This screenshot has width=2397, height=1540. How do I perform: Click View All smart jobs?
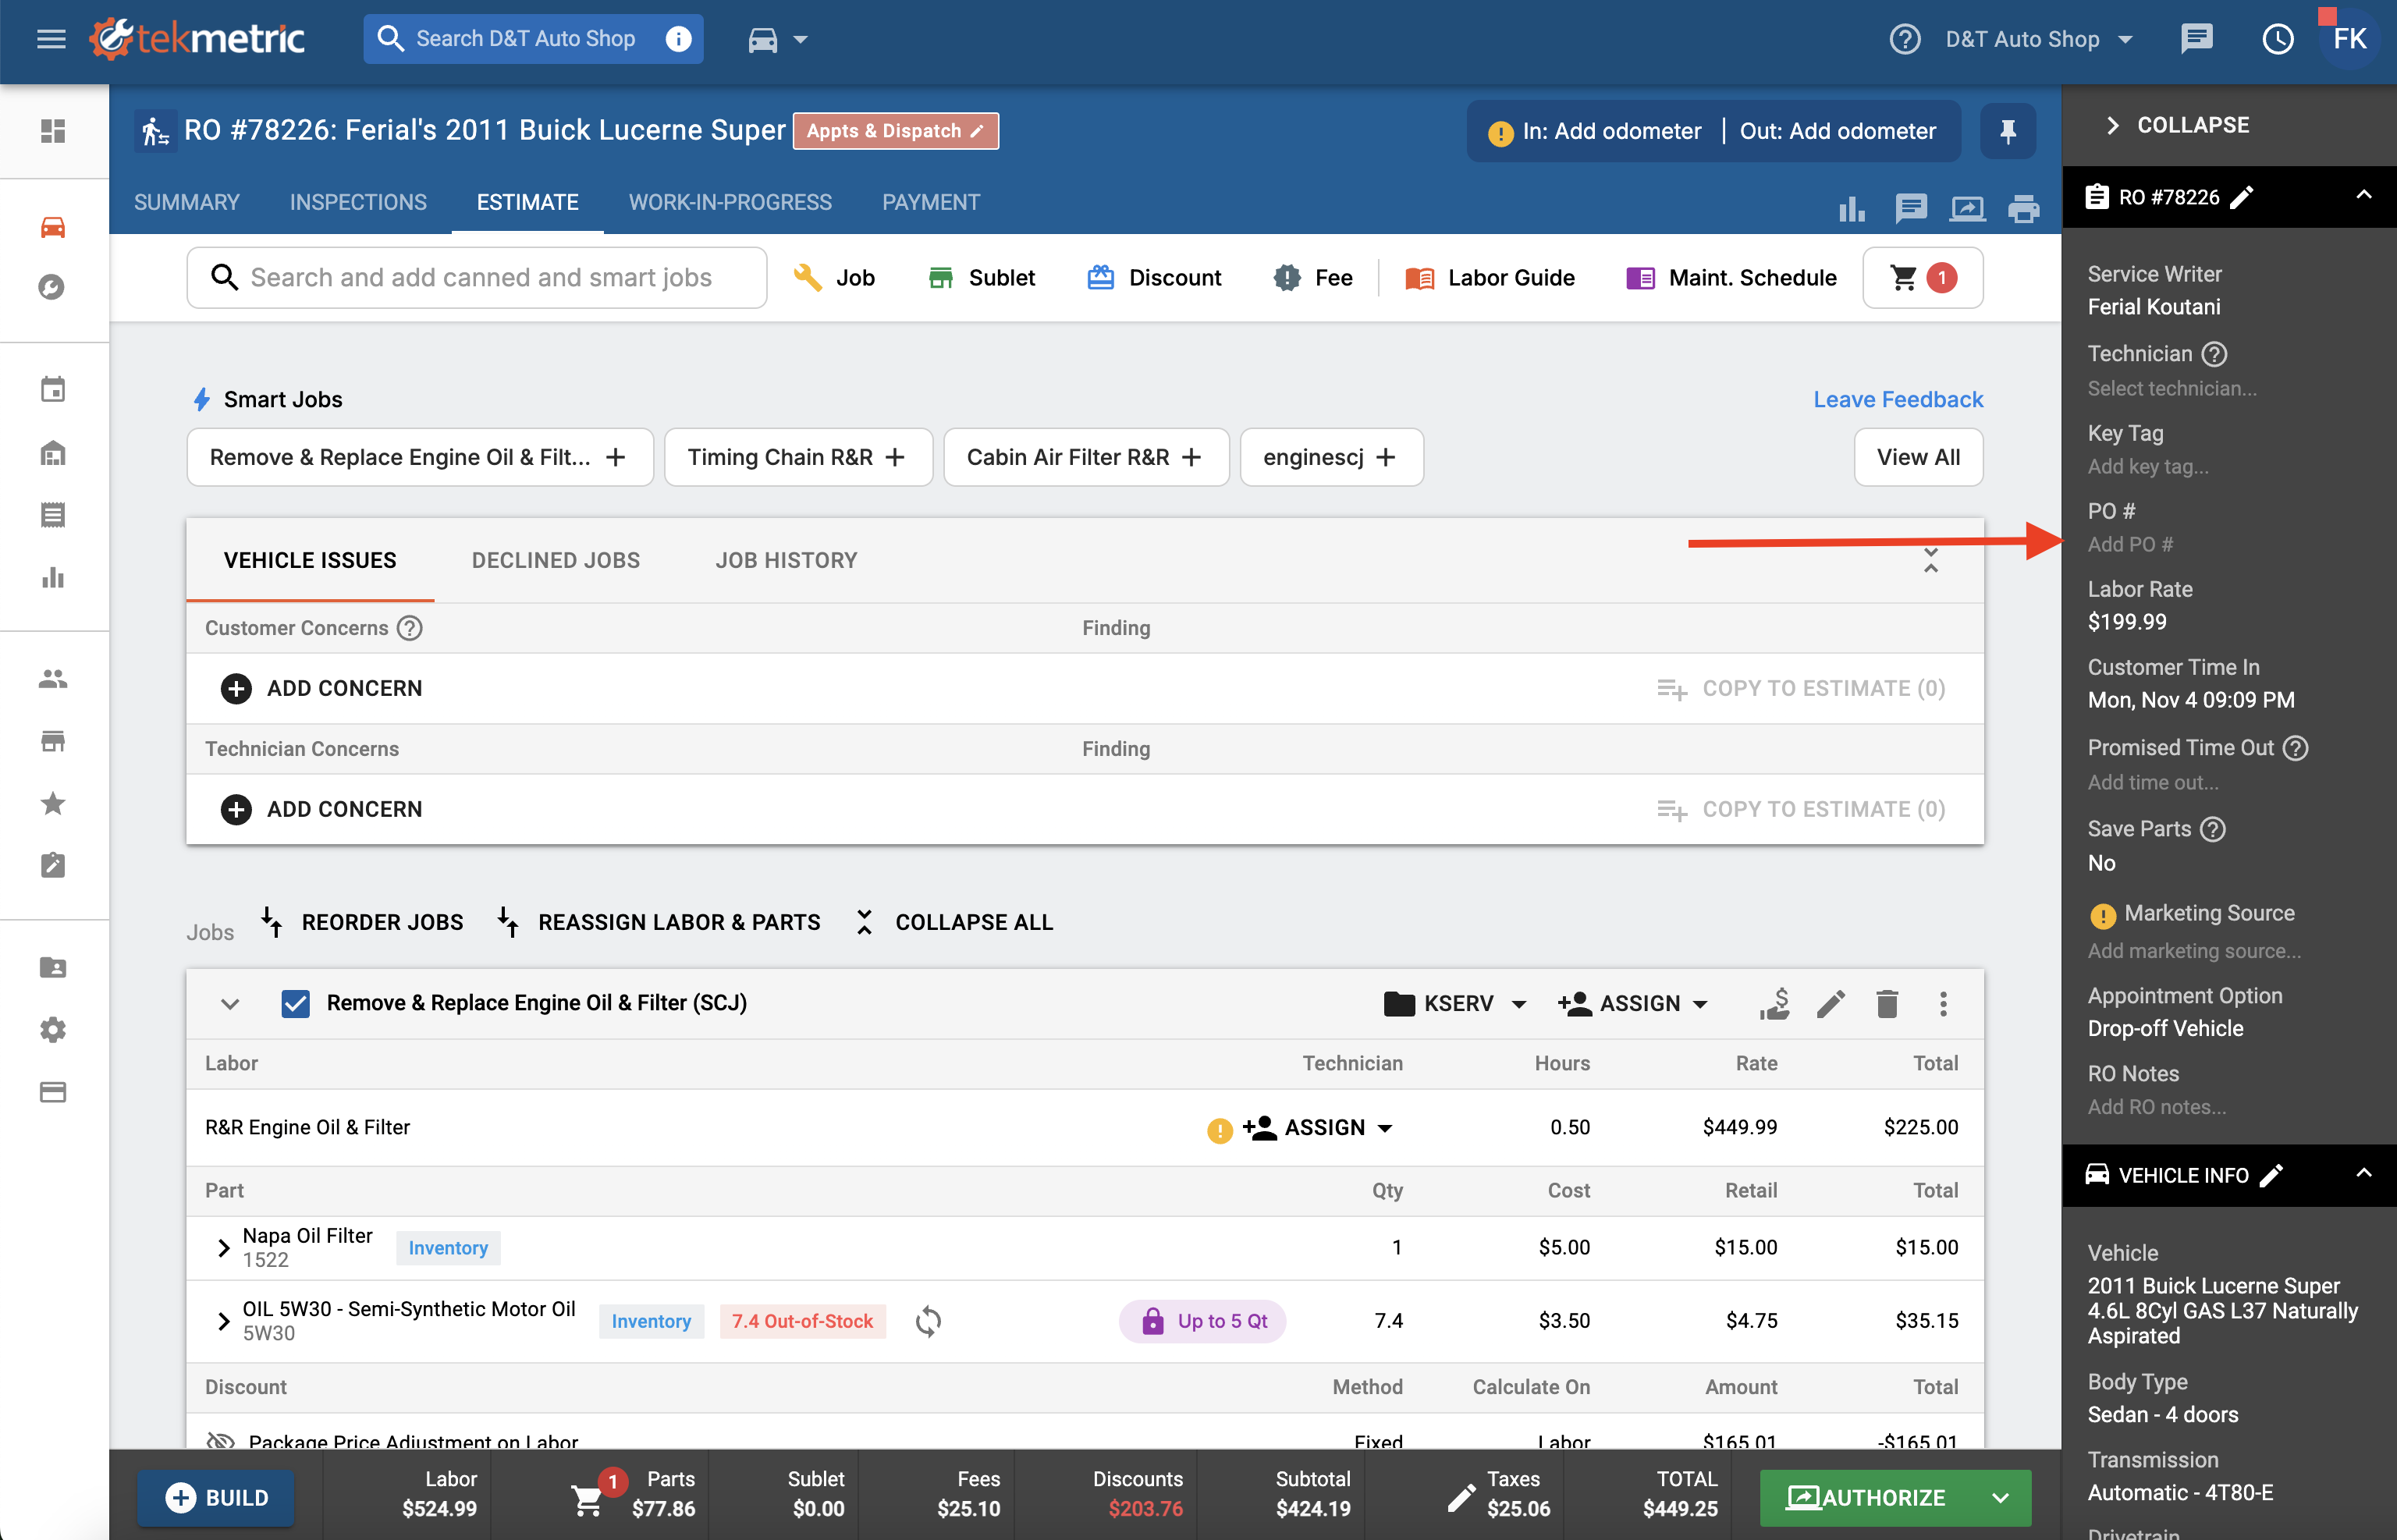(1917, 457)
